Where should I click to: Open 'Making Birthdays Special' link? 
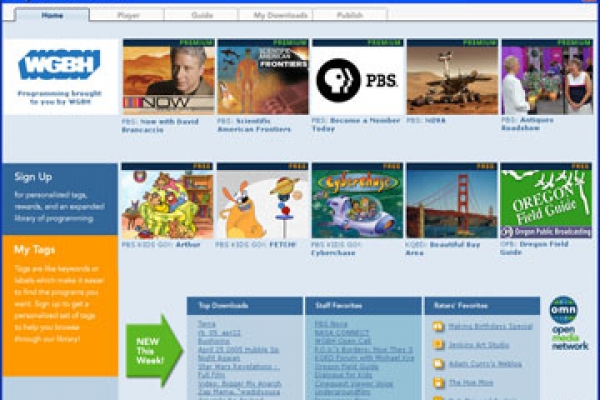[490, 327]
